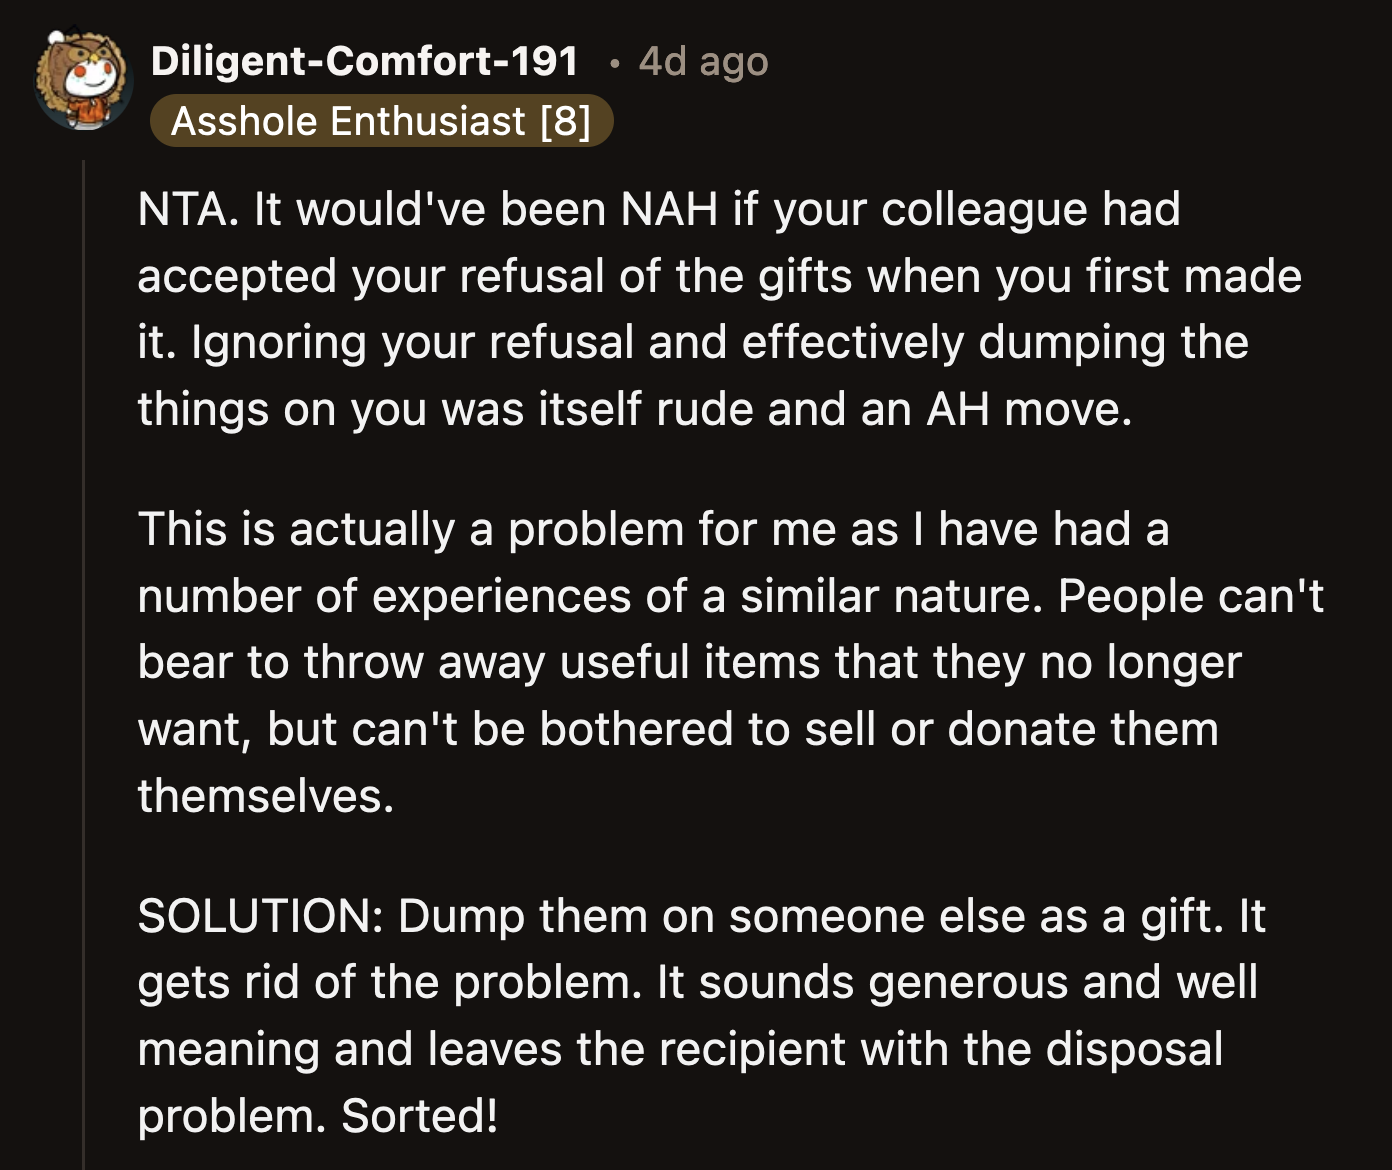The width and height of the screenshot is (1392, 1170).
Task: Click the brown flair pill under the username
Action: point(383,120)
